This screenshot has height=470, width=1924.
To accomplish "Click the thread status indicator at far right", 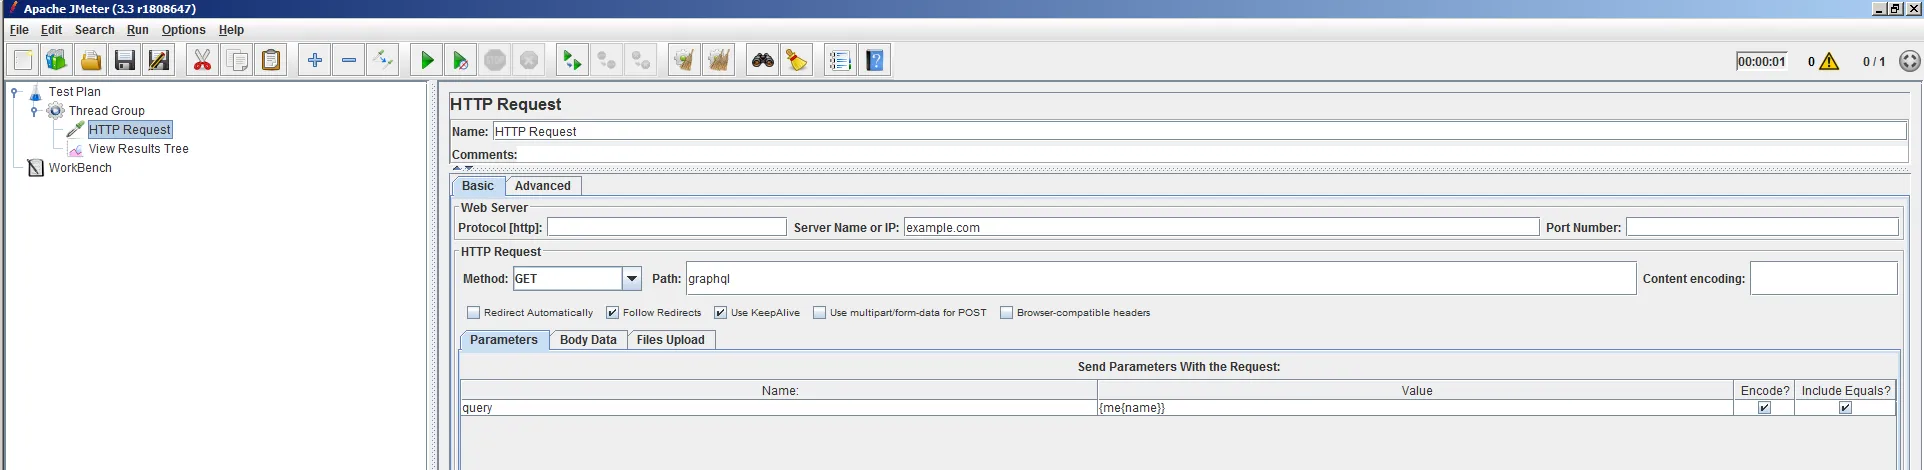I will 1909,61.
